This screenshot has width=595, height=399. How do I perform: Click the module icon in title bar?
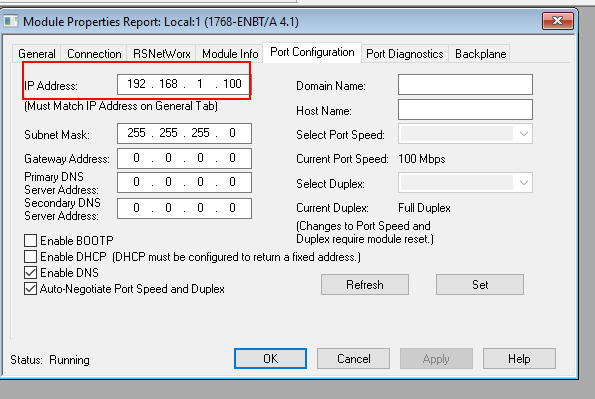(x=10, y=21)
